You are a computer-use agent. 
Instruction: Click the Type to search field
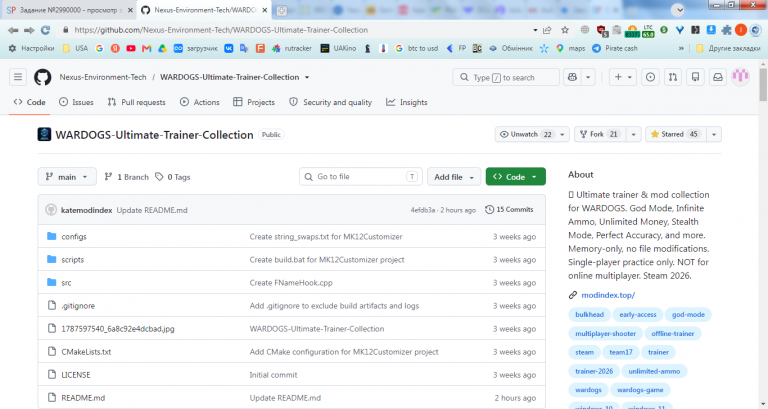[506, 77]
